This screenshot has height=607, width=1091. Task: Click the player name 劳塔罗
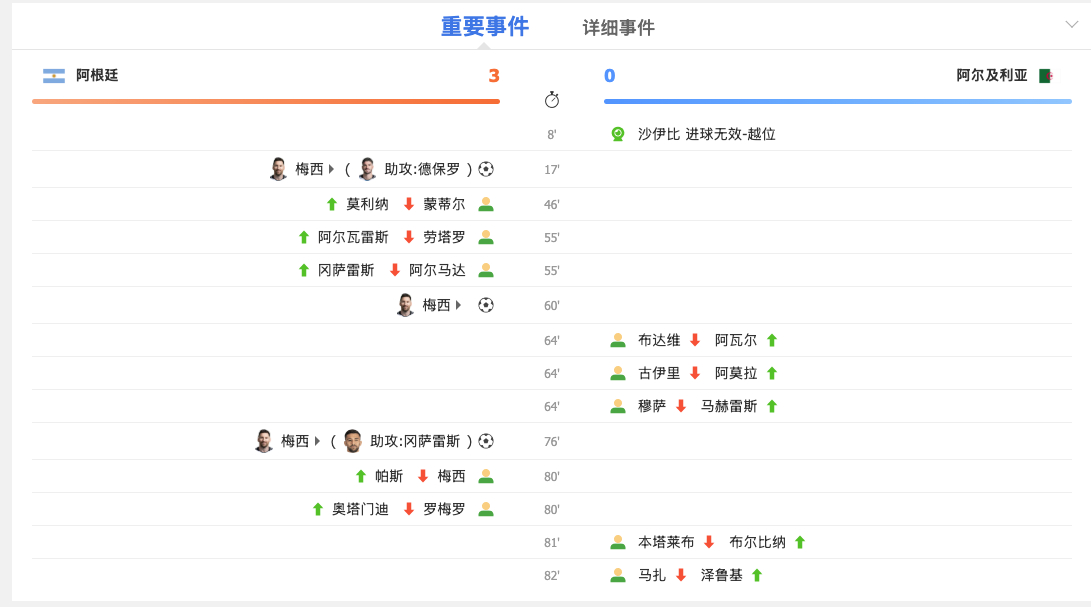pos(444,237)
